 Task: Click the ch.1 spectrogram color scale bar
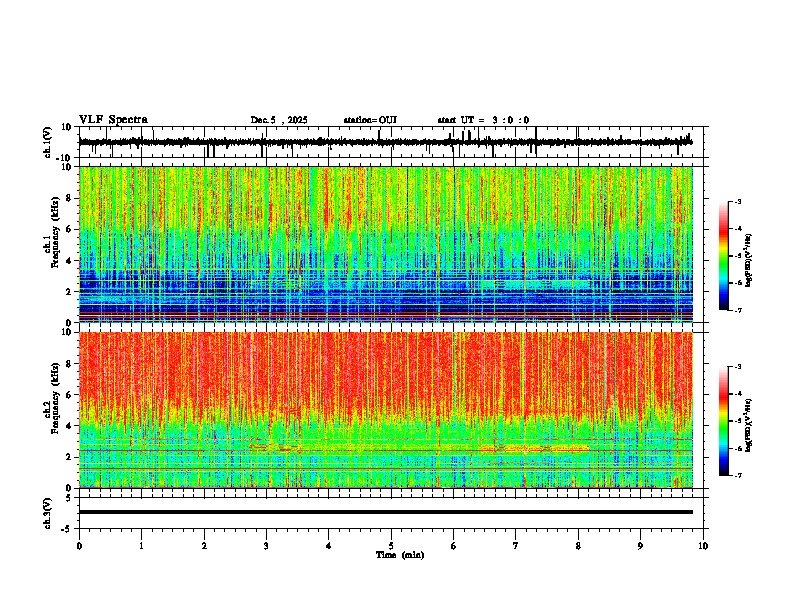723,256
